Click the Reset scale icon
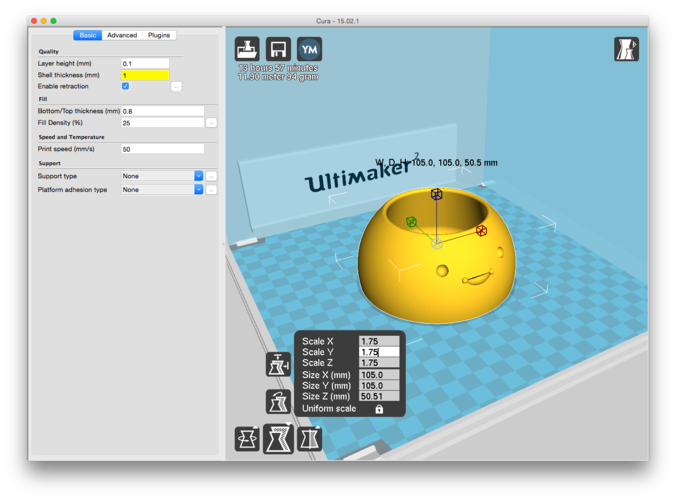 click(x=278, y=402)
